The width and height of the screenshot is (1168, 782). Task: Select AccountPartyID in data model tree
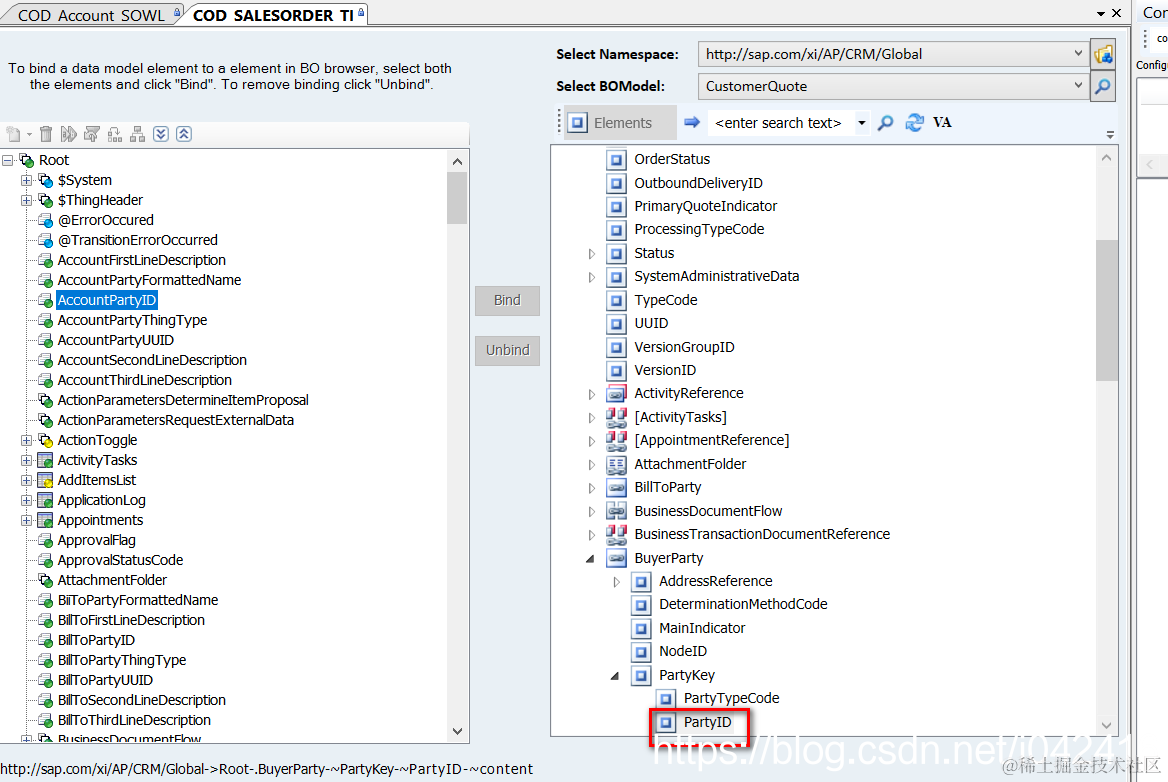pyautogui.click(x=107, y=300)
